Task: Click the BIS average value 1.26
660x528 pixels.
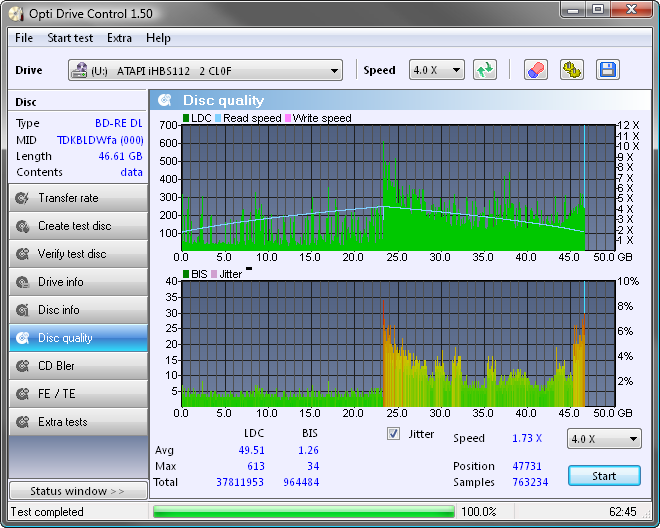Action: click(x=308, y=450)
